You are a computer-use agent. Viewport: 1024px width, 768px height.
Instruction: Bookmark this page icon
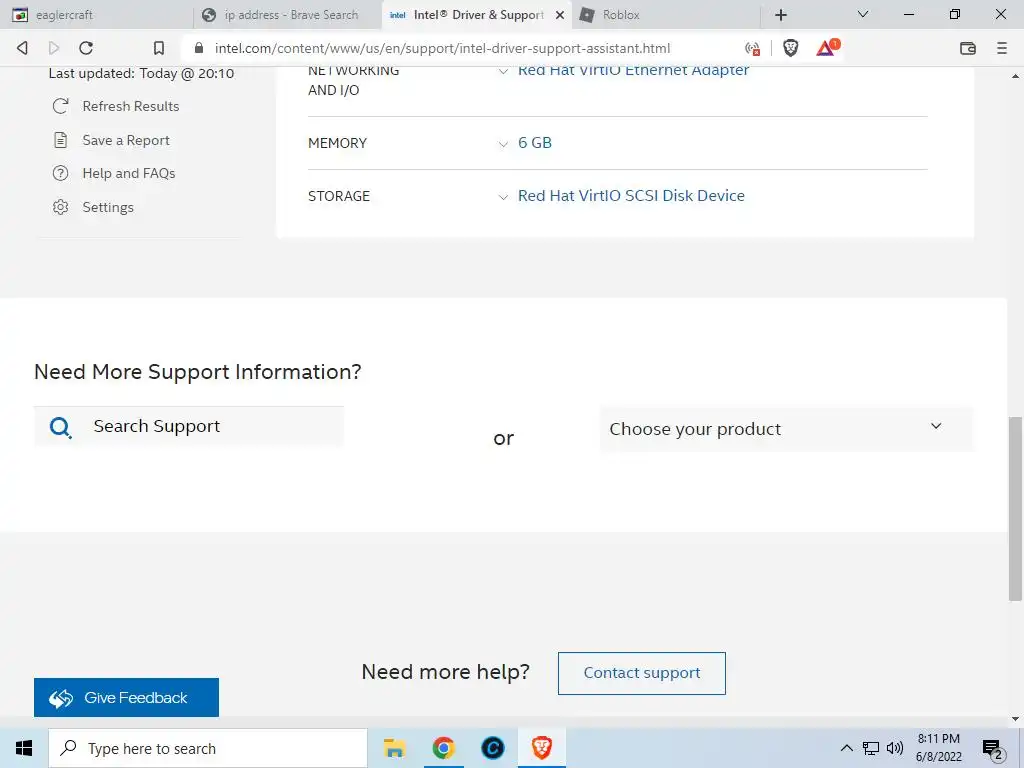coord(159,48)
